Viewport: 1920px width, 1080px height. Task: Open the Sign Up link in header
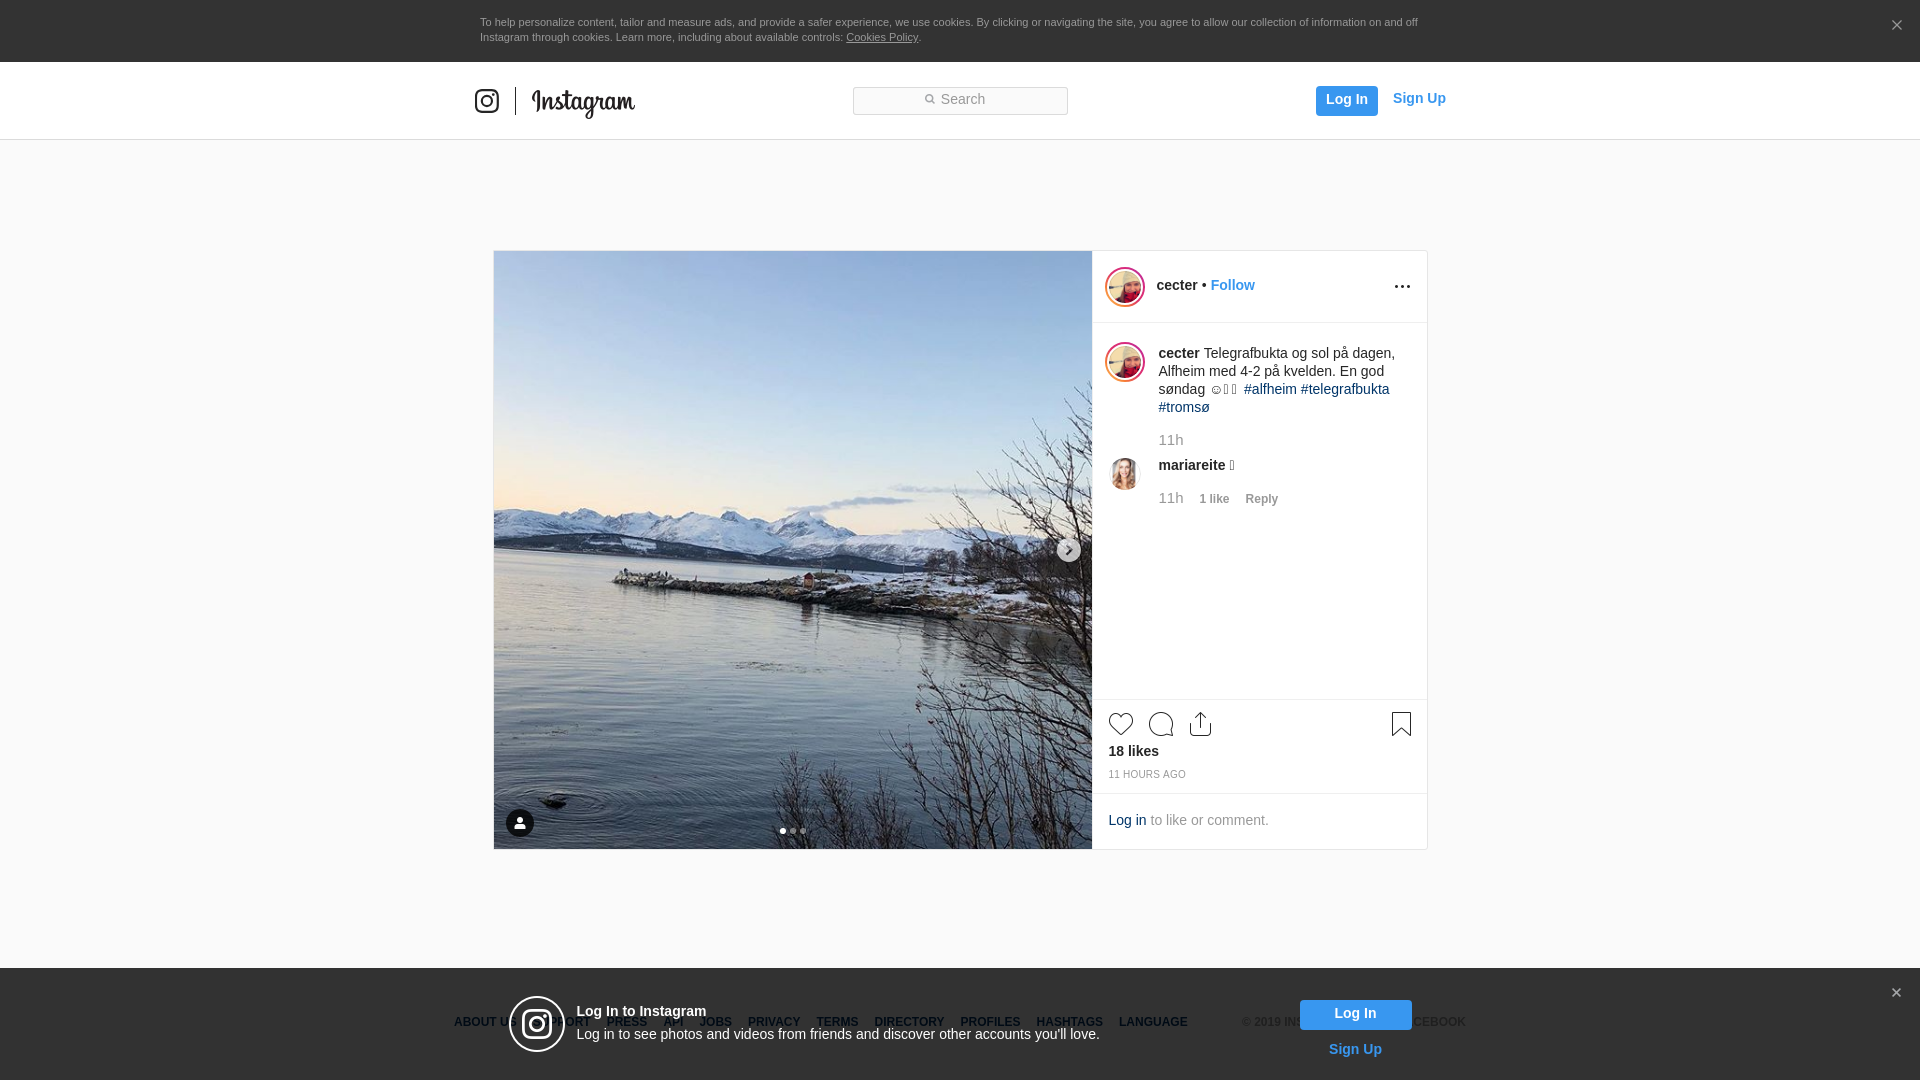click(1419, 98)
